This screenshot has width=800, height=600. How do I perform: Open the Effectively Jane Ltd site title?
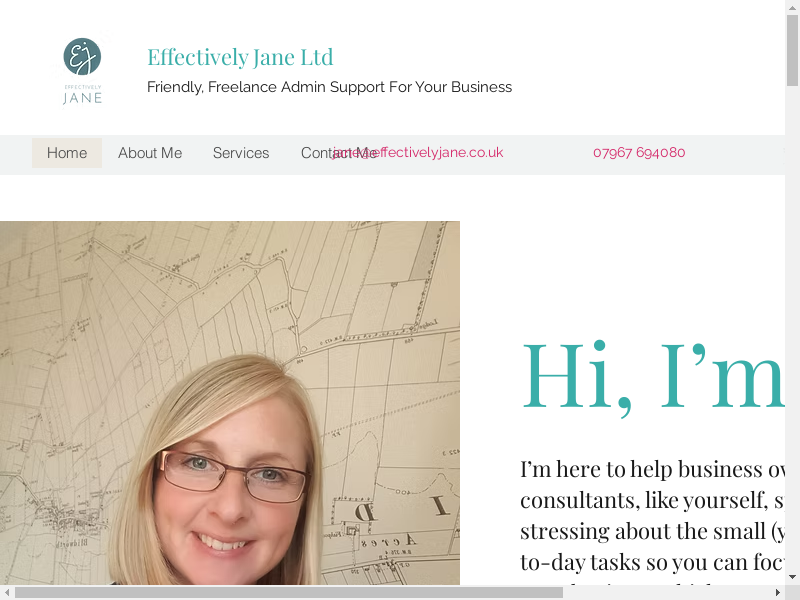(x=240, y=57)
